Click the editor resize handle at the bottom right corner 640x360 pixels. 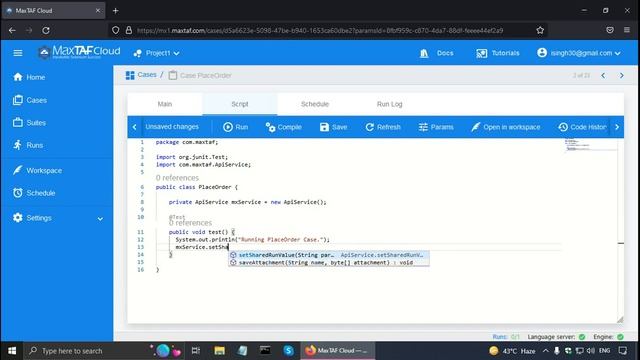click(x=620, y=320)
